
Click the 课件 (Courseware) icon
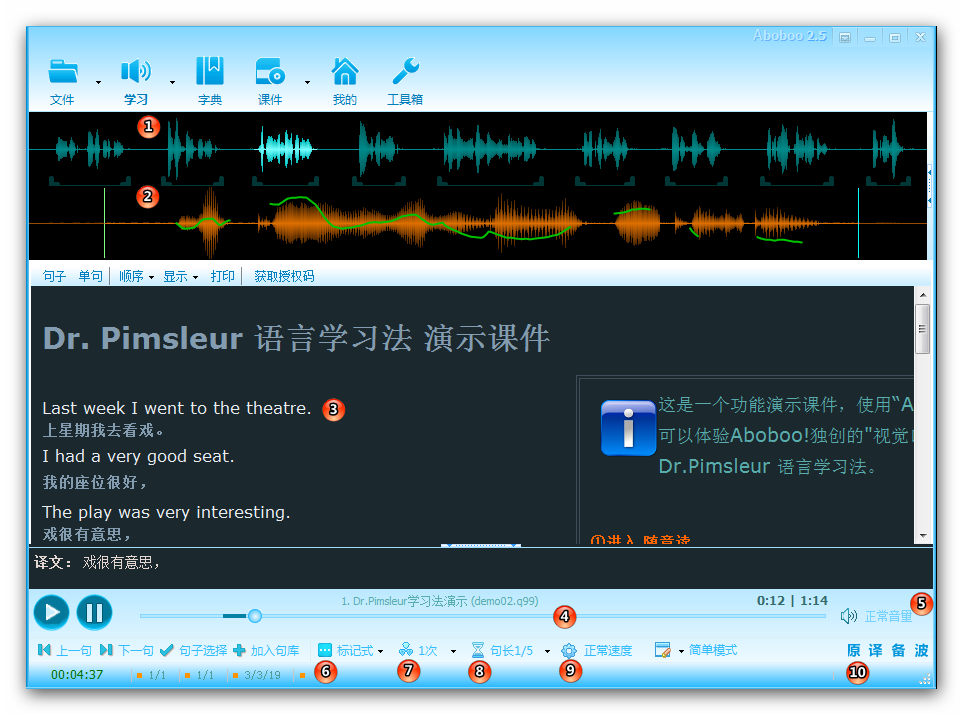270,70
